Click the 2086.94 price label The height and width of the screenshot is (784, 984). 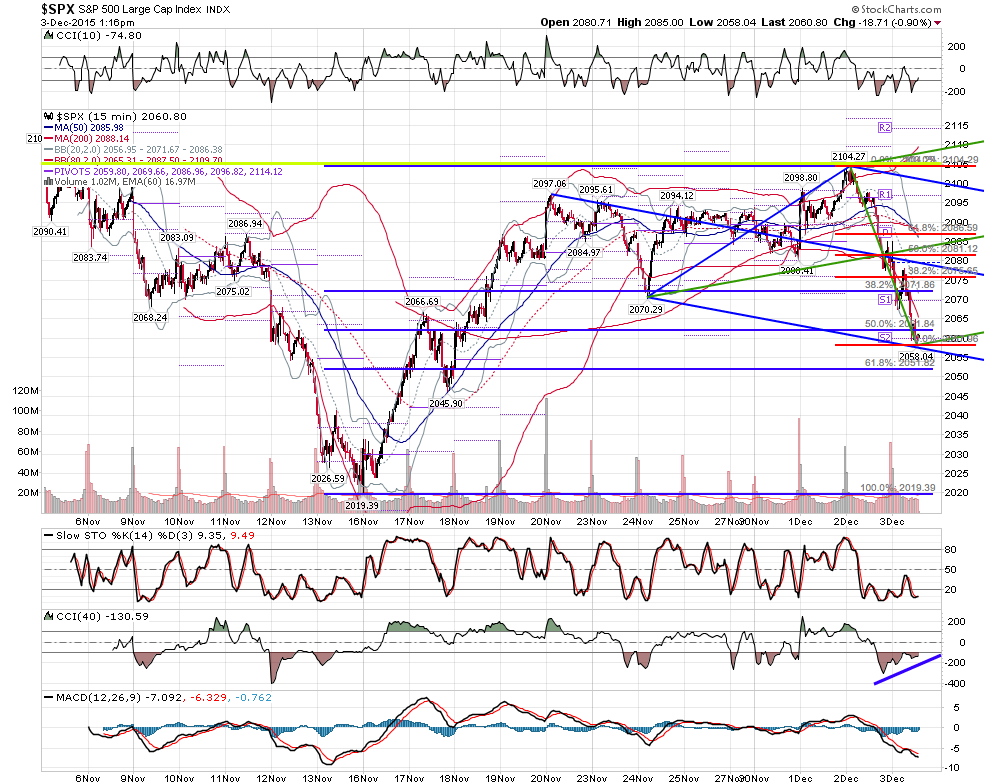pos(245,223)
